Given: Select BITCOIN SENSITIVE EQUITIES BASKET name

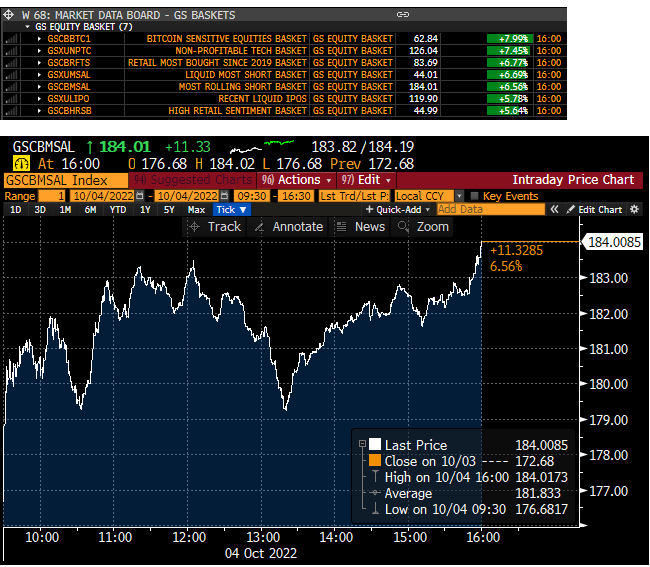Looking at the screenshot, I should (226, 39).
